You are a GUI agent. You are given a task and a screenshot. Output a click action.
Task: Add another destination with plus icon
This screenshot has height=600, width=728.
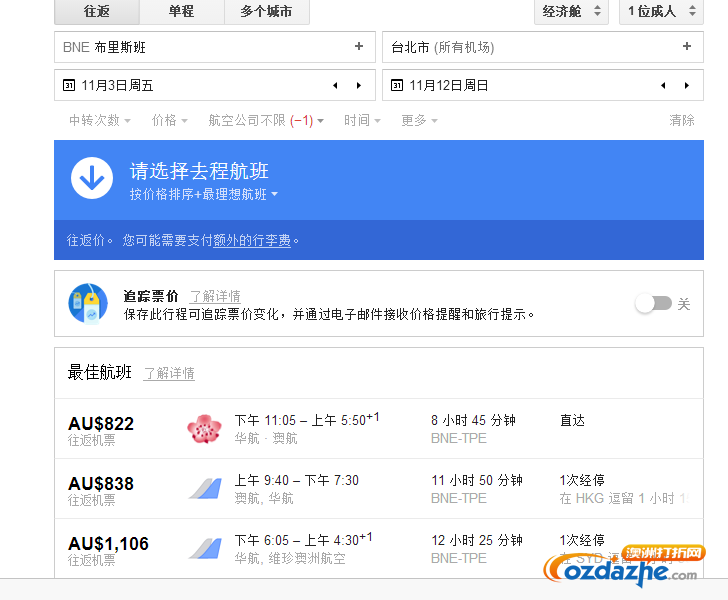coord(687,46)
